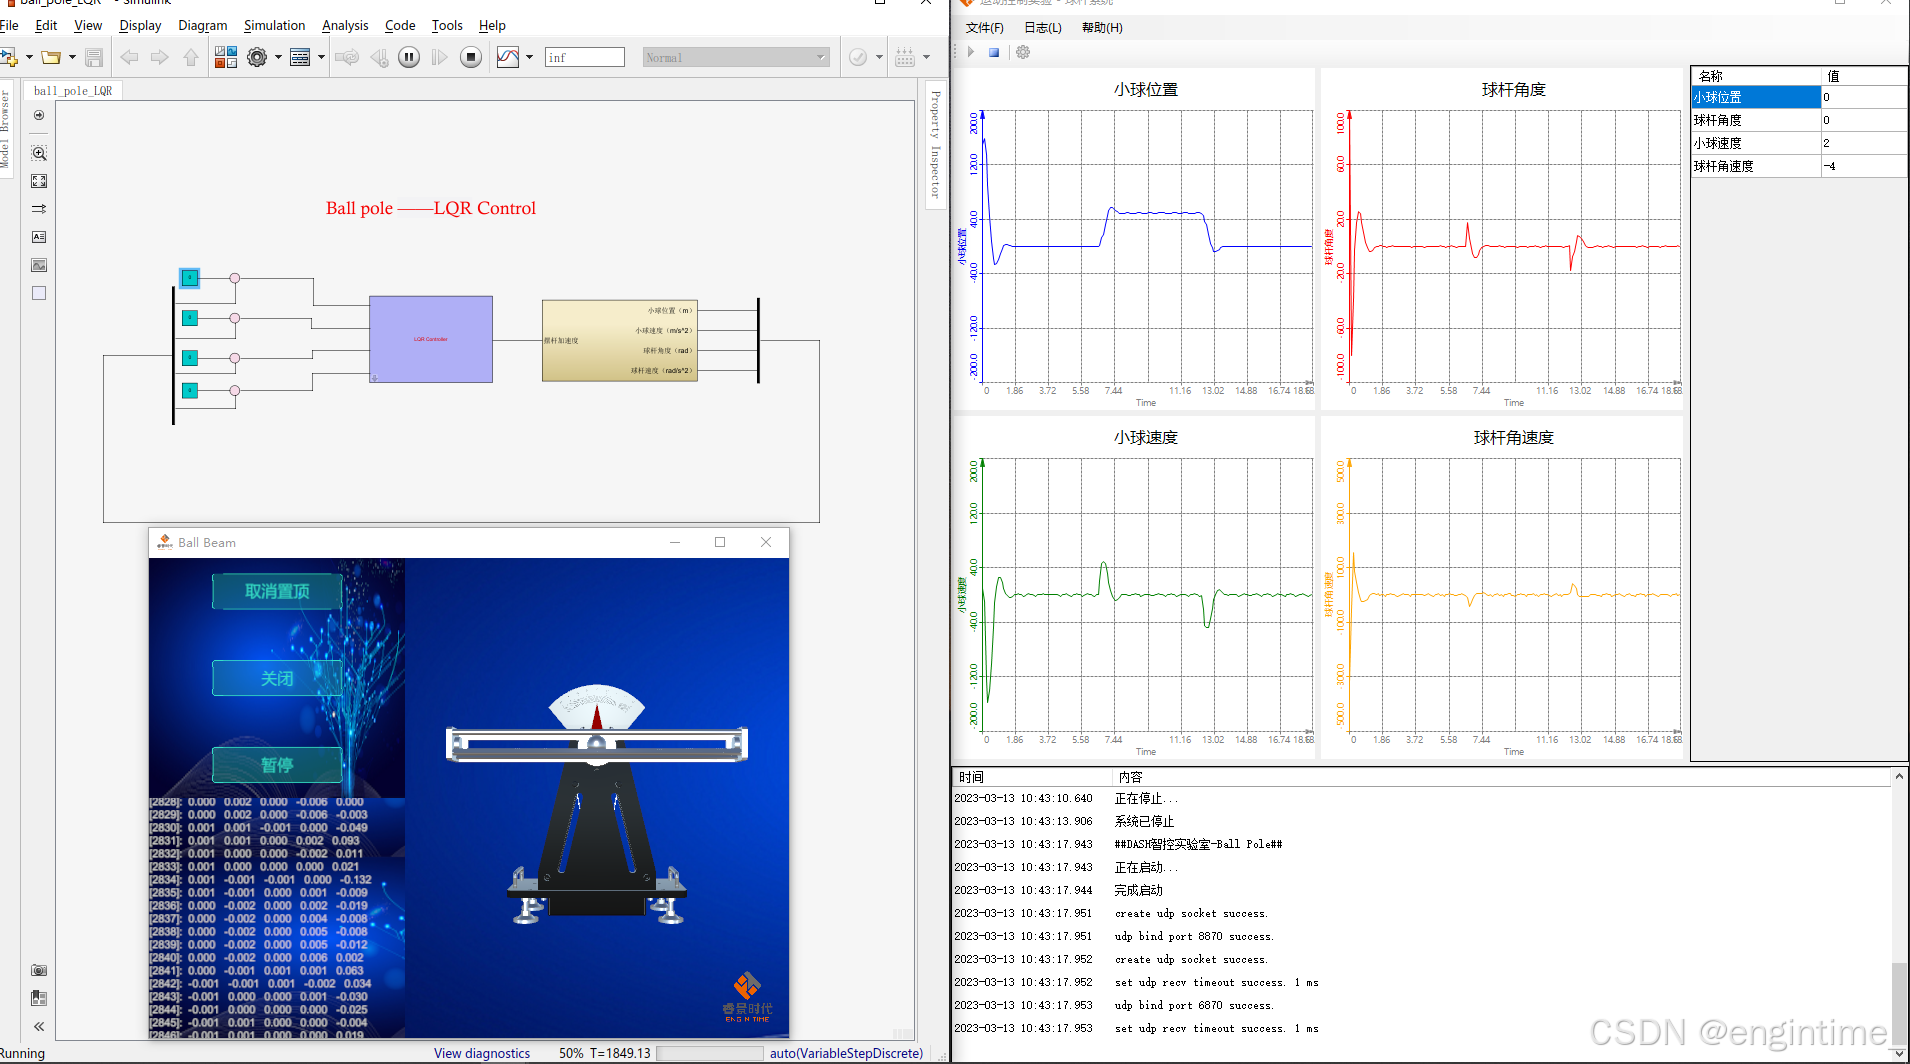
Task: Click the Build Model grid icon
Action: pos(905,57)
